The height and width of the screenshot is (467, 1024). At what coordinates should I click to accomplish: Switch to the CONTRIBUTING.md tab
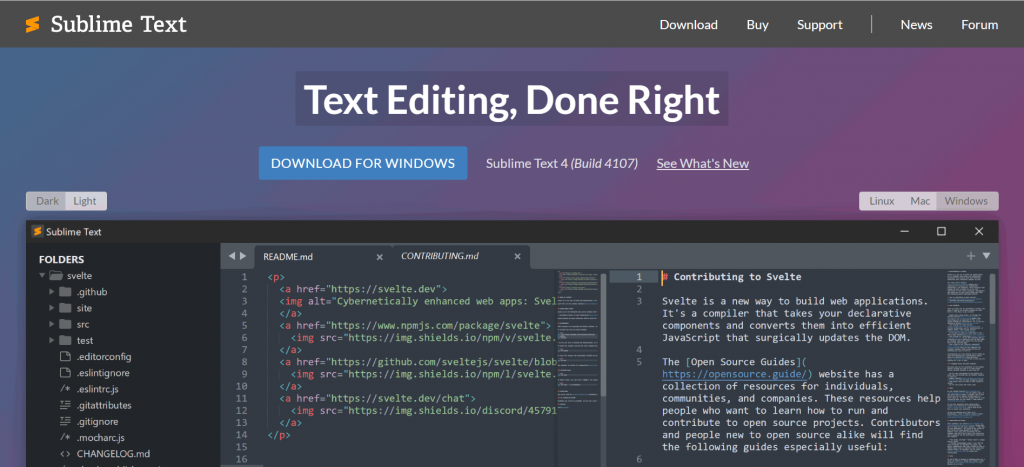(461, 257)
